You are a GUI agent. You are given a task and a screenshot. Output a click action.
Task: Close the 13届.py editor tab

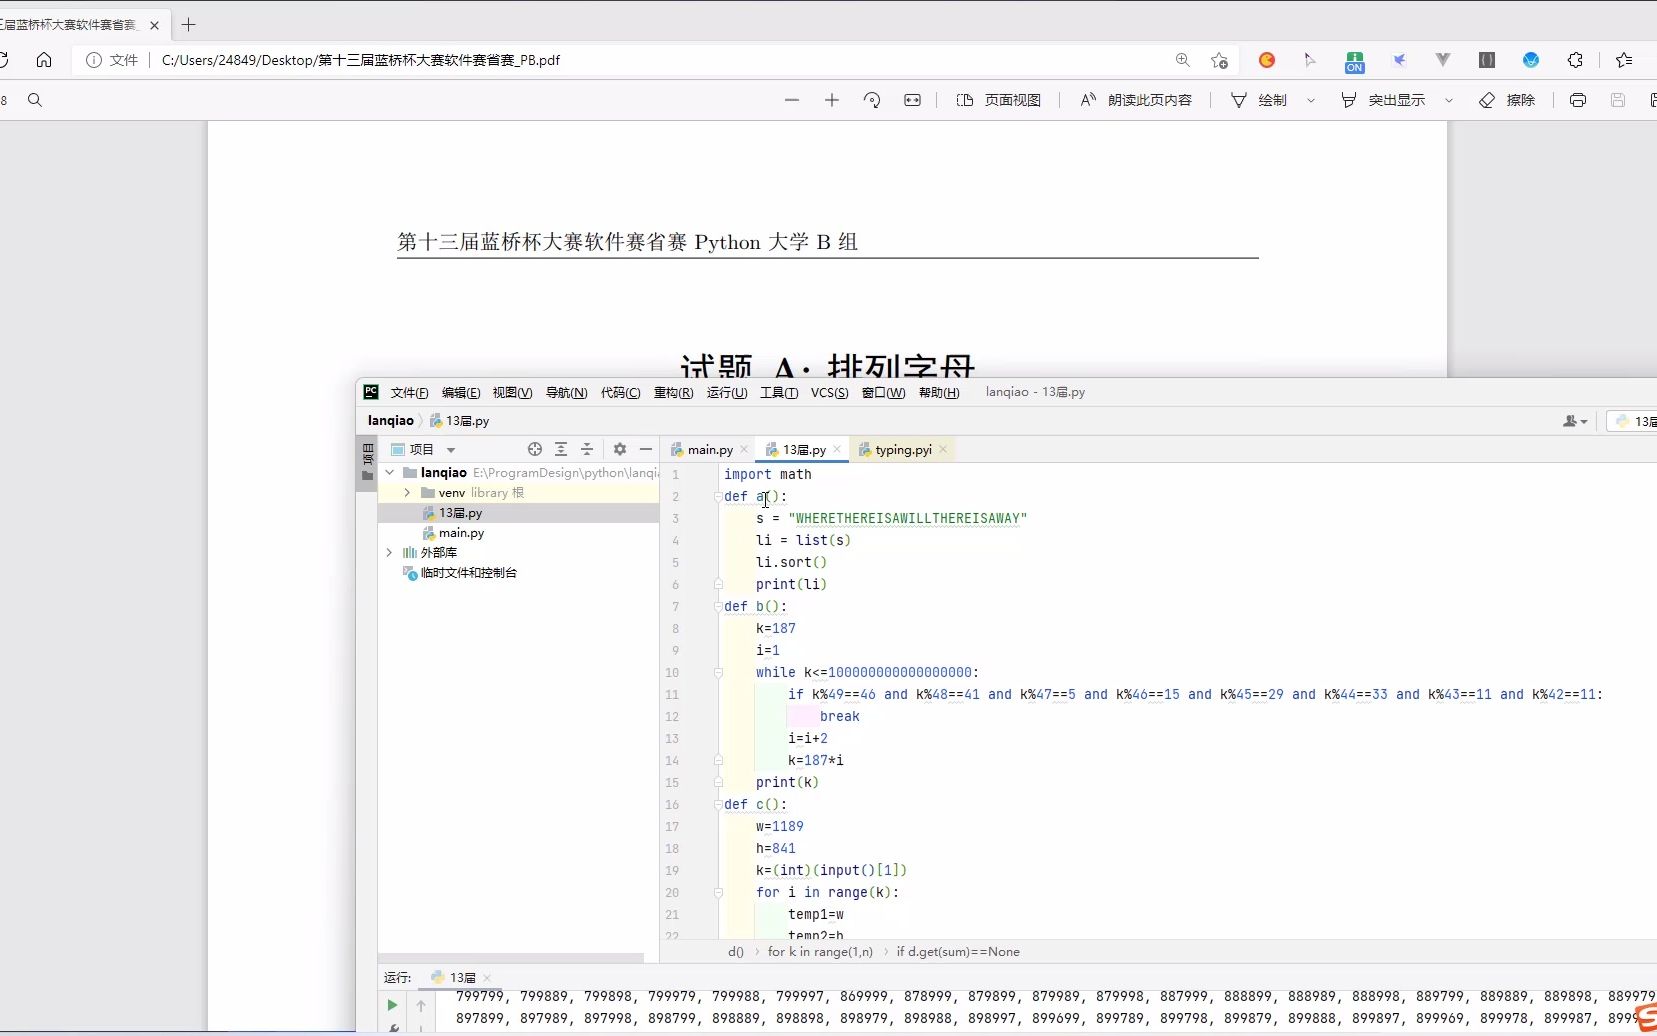tap(837, 450)
